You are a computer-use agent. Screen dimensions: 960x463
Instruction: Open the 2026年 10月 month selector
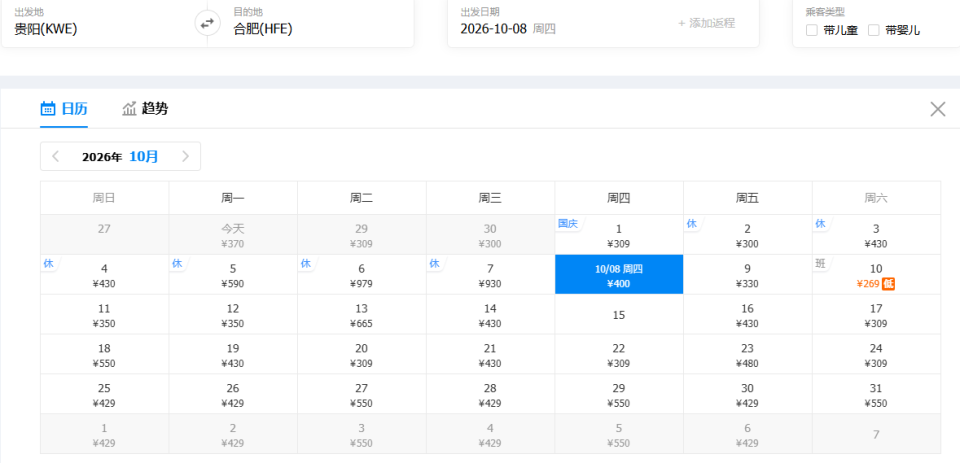(x=120, y=157)
